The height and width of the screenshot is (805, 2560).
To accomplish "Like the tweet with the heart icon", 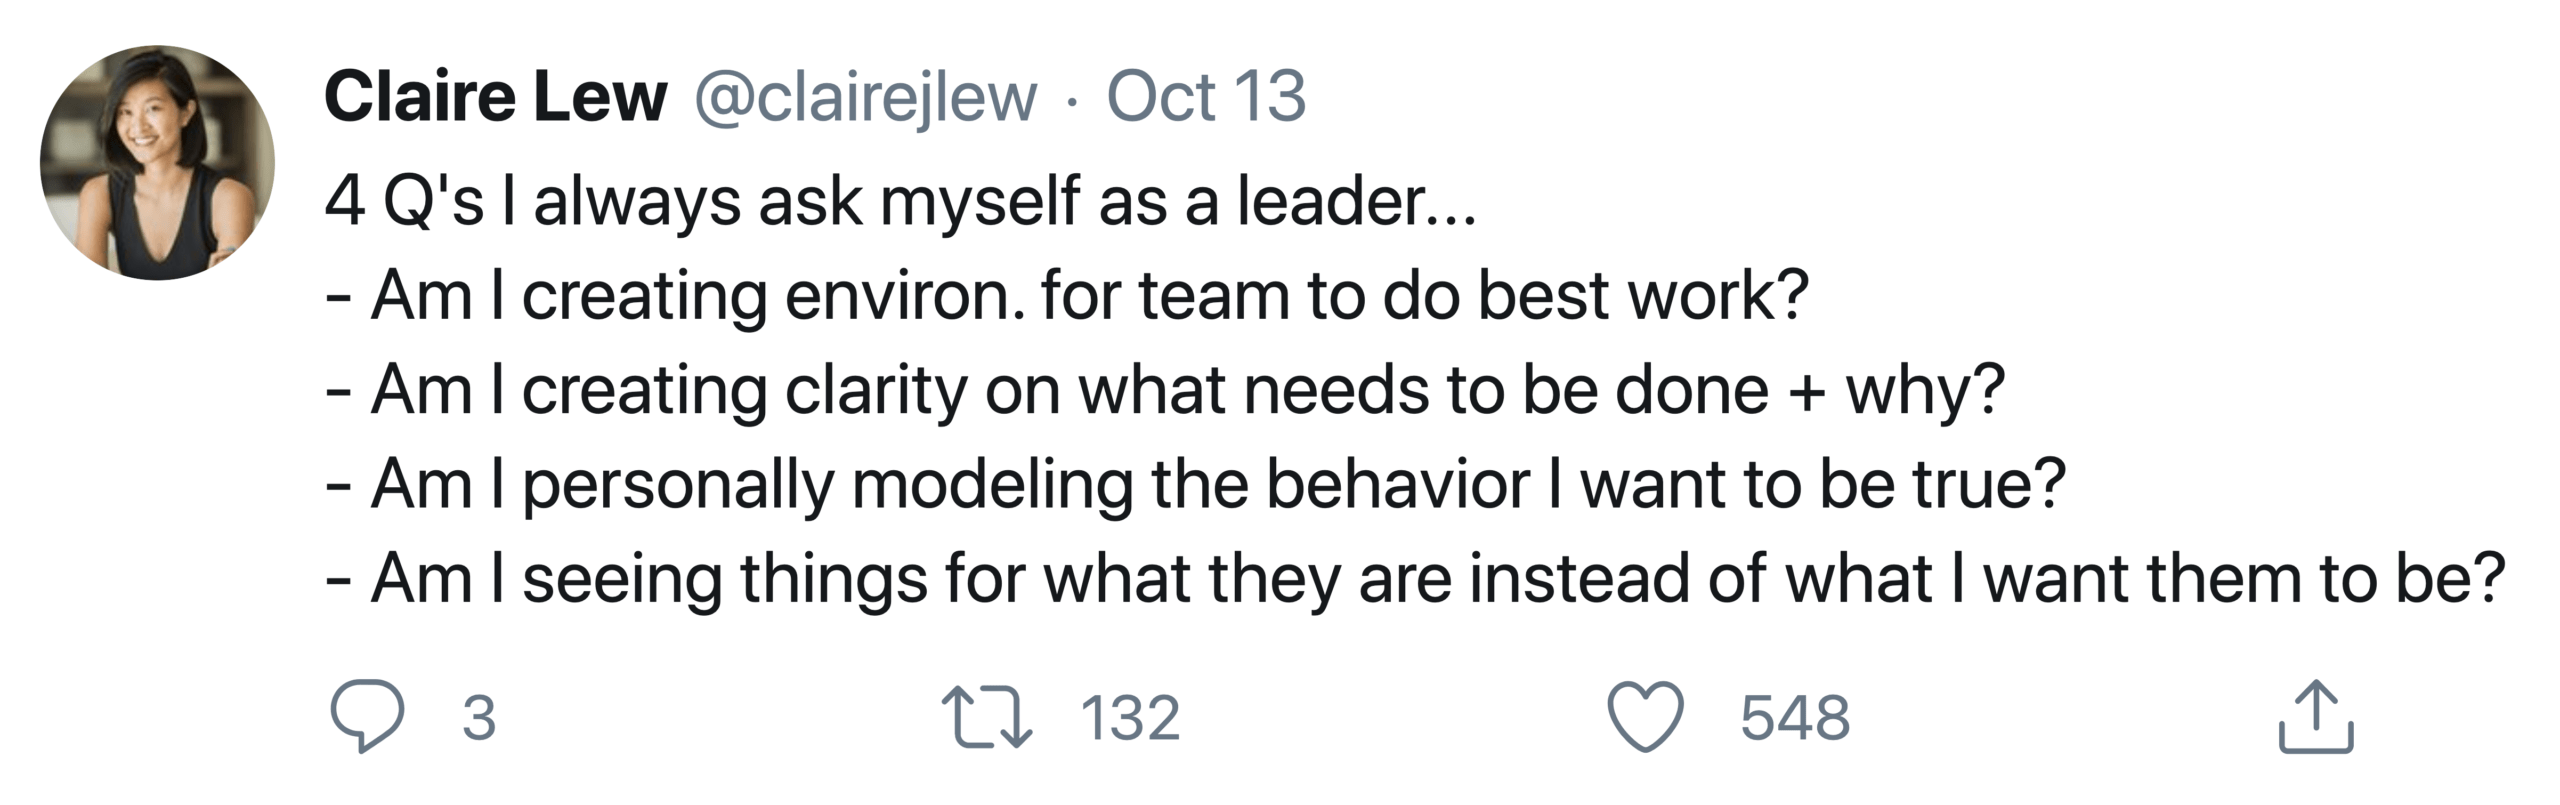I will pos(1645,716).
